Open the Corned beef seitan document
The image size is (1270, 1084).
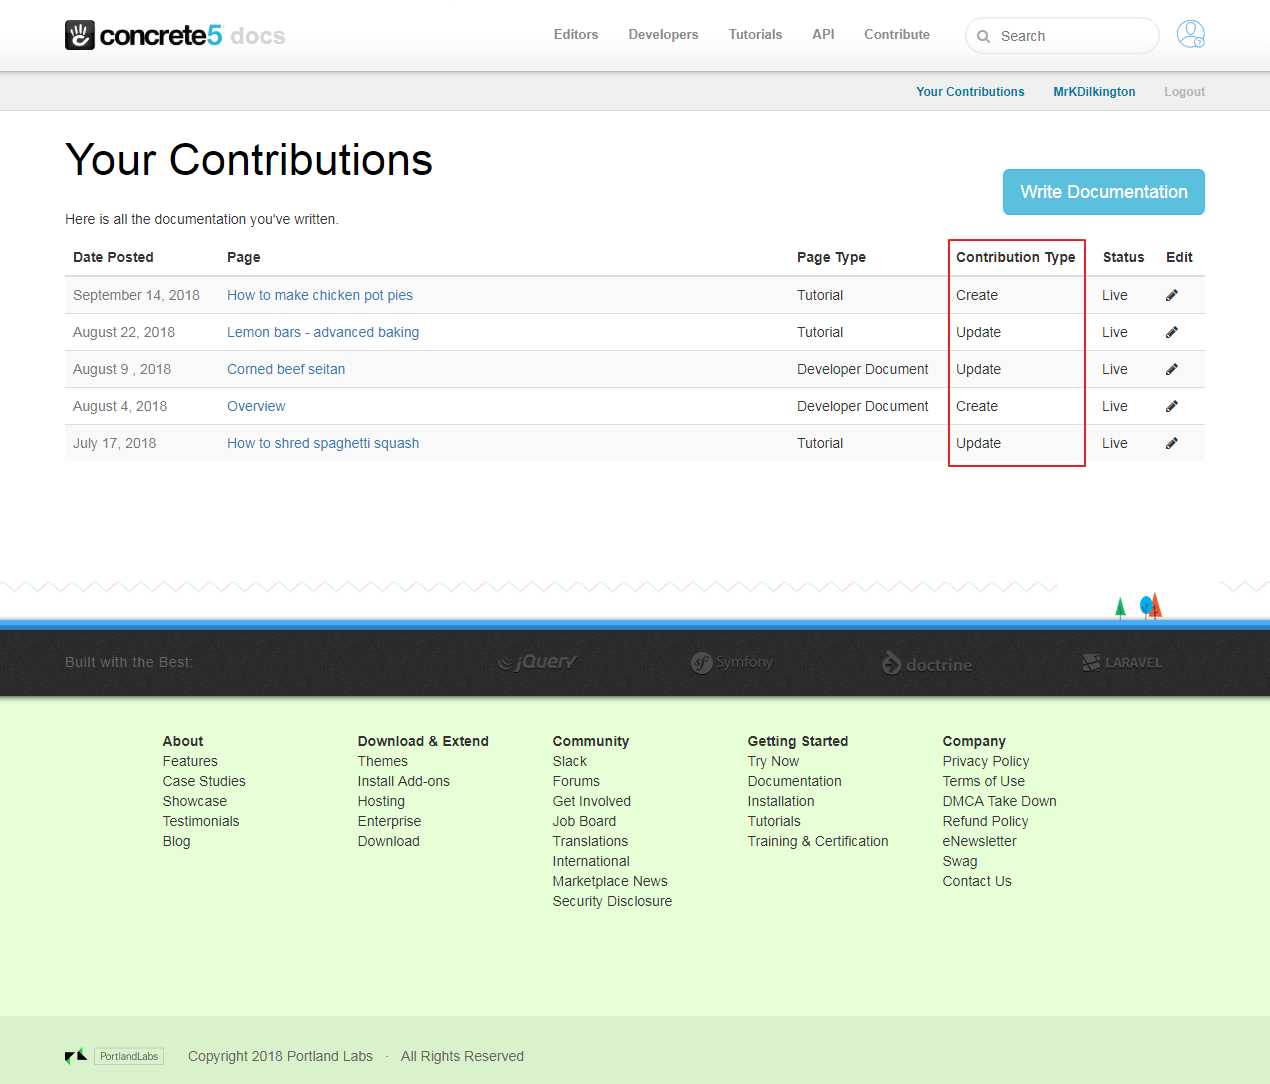coord(286,368)
